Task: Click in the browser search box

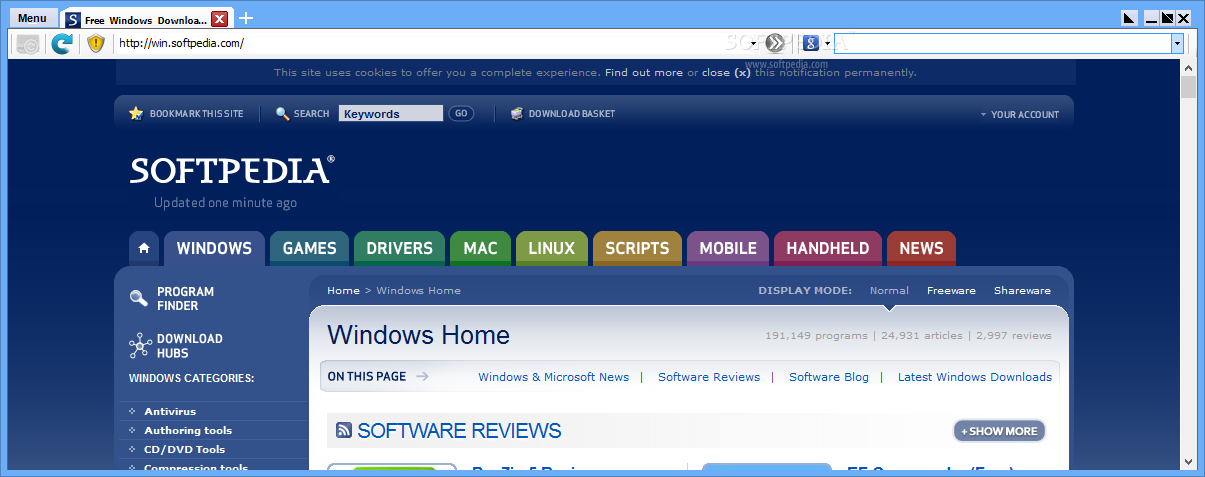Action: pos(1002,43)
